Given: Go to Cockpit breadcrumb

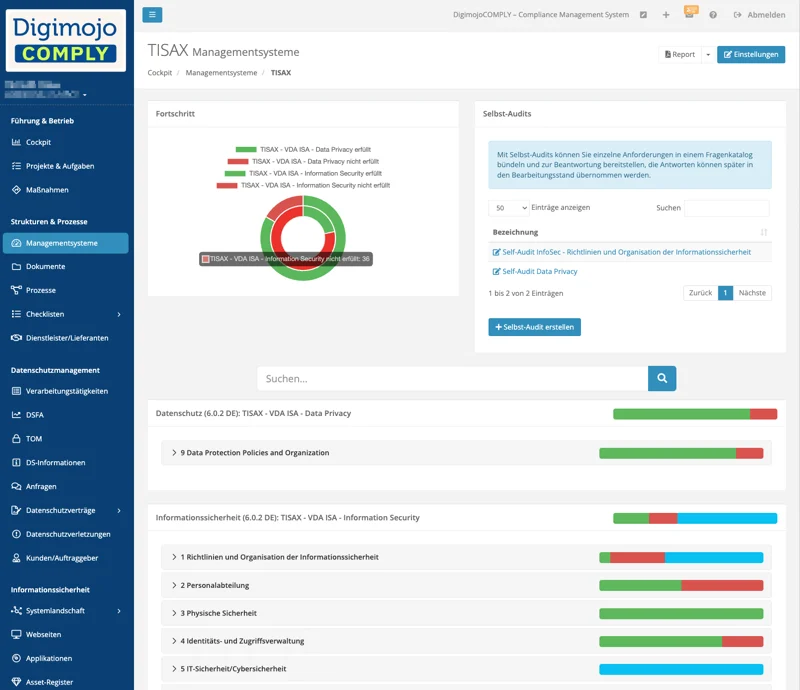Looking at the screenshot, I should tap(160, 72).
